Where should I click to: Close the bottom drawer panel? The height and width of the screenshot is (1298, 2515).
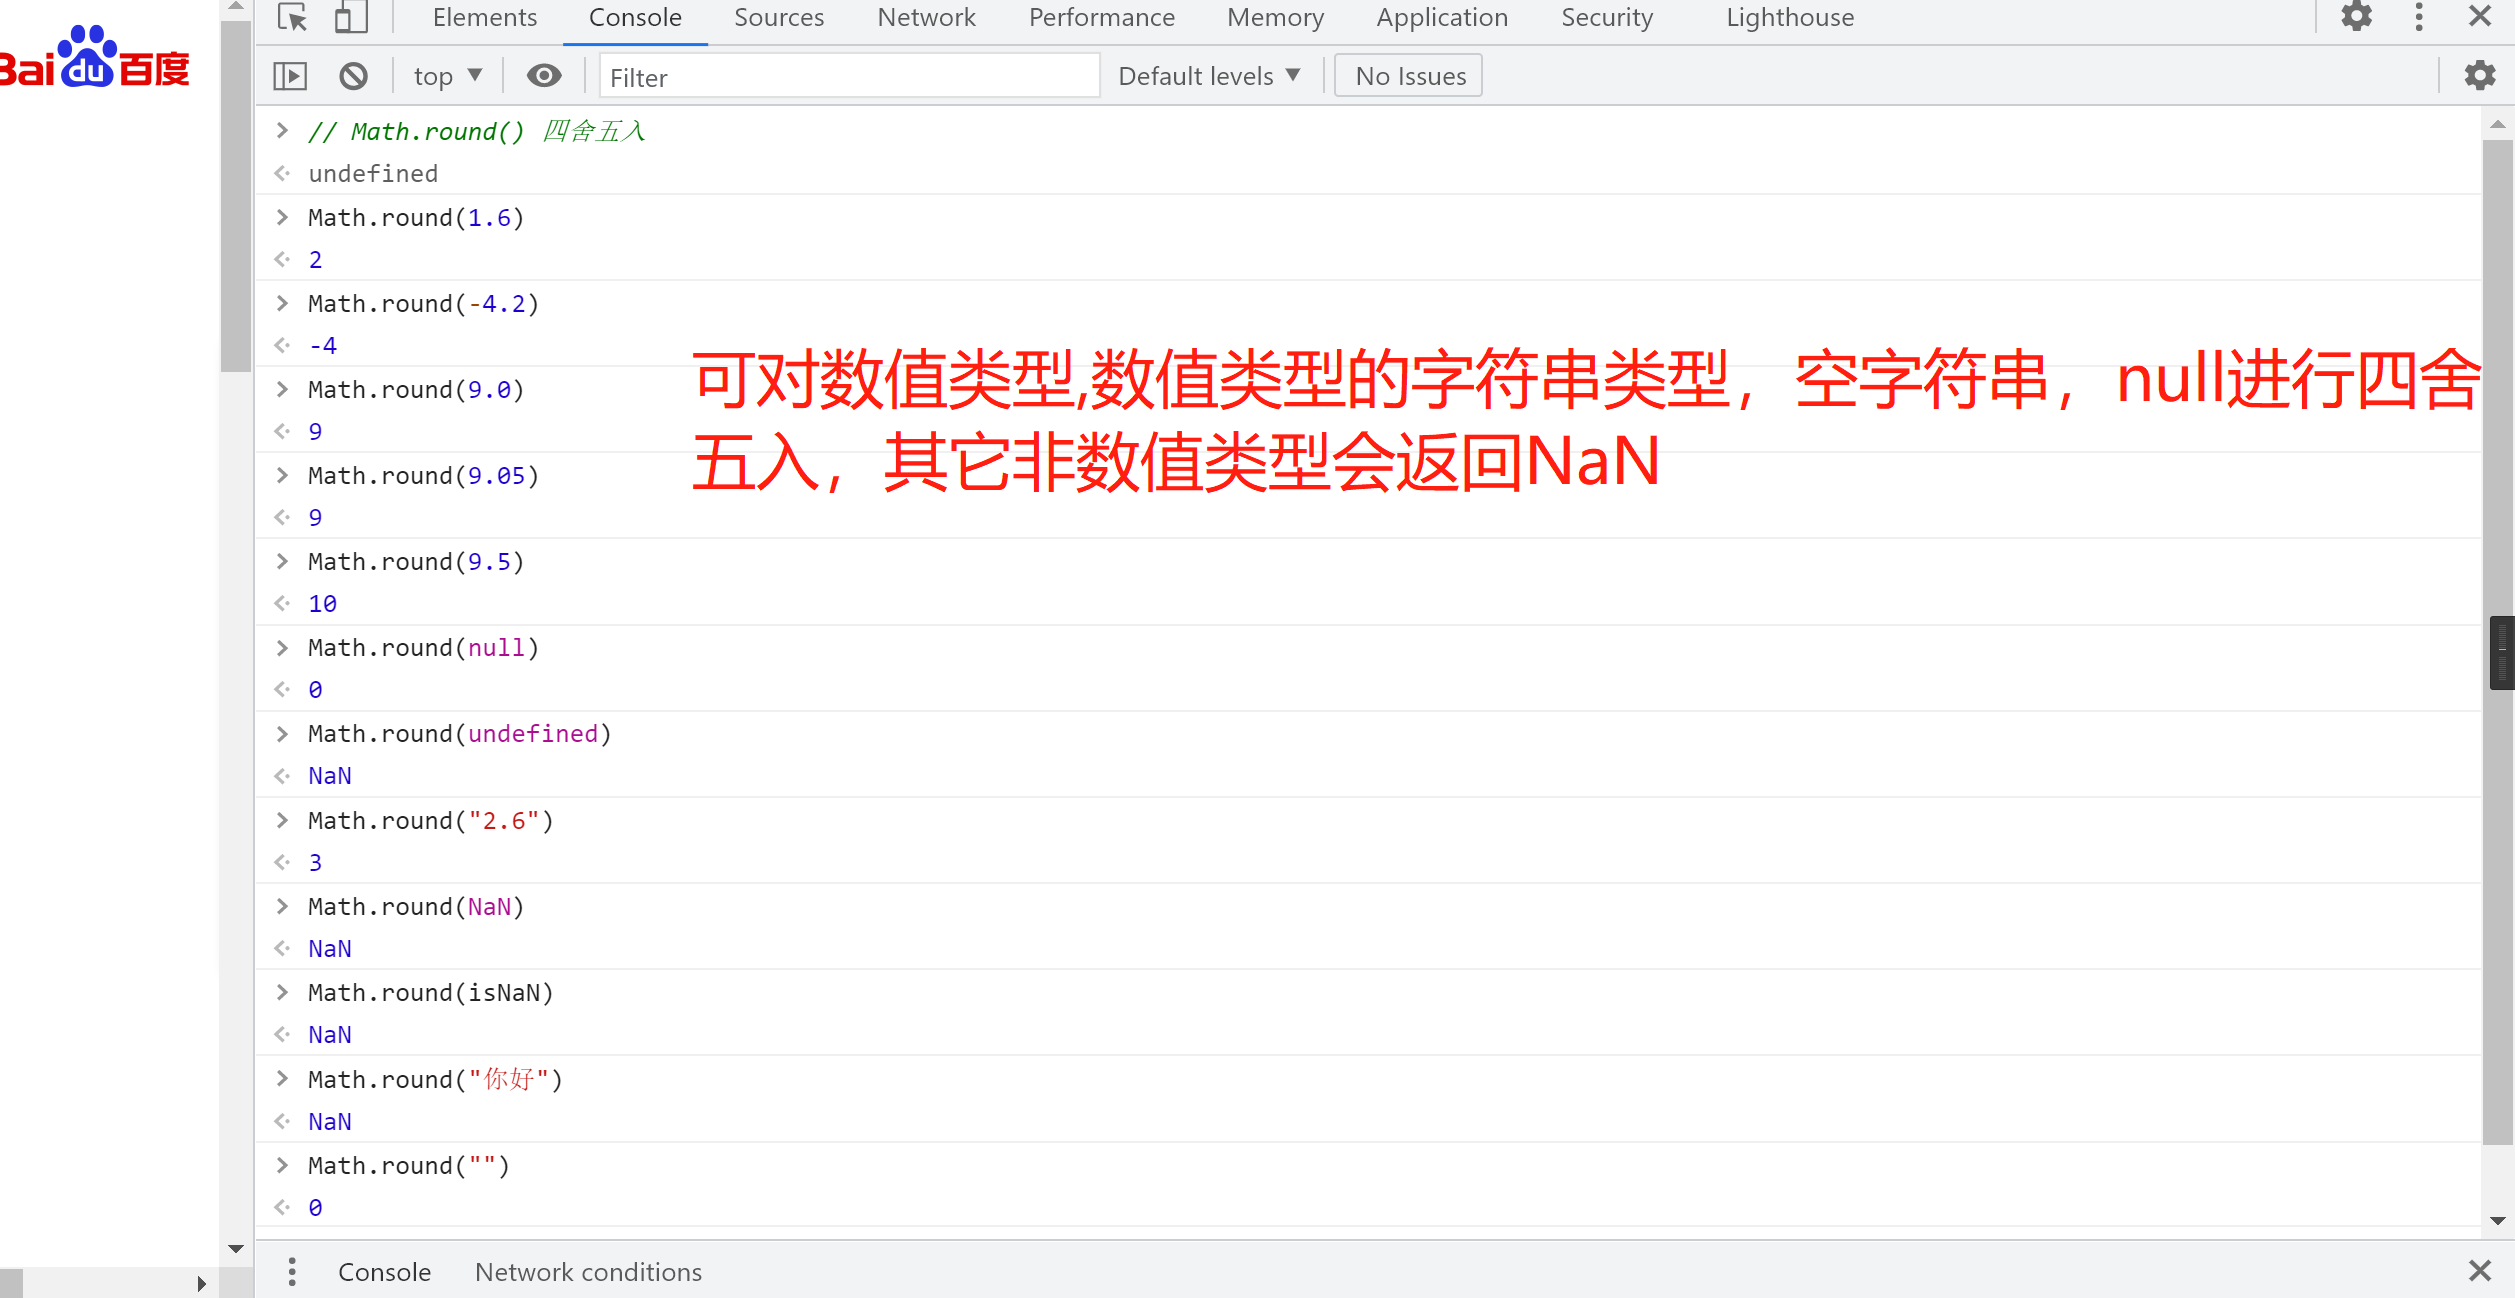coord(2480,1272)
